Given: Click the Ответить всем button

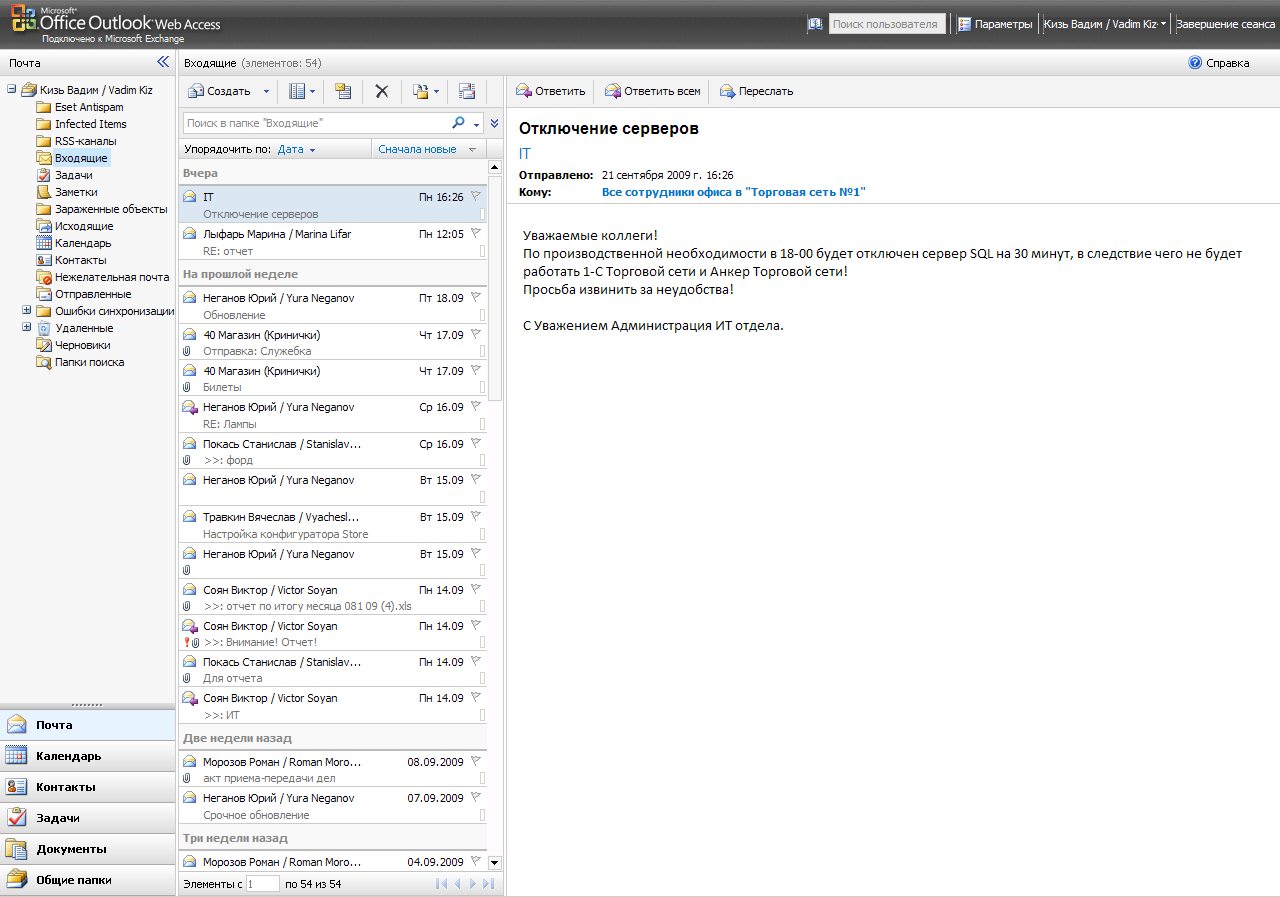Looking at the screenshot, I should tap(653, 91).
